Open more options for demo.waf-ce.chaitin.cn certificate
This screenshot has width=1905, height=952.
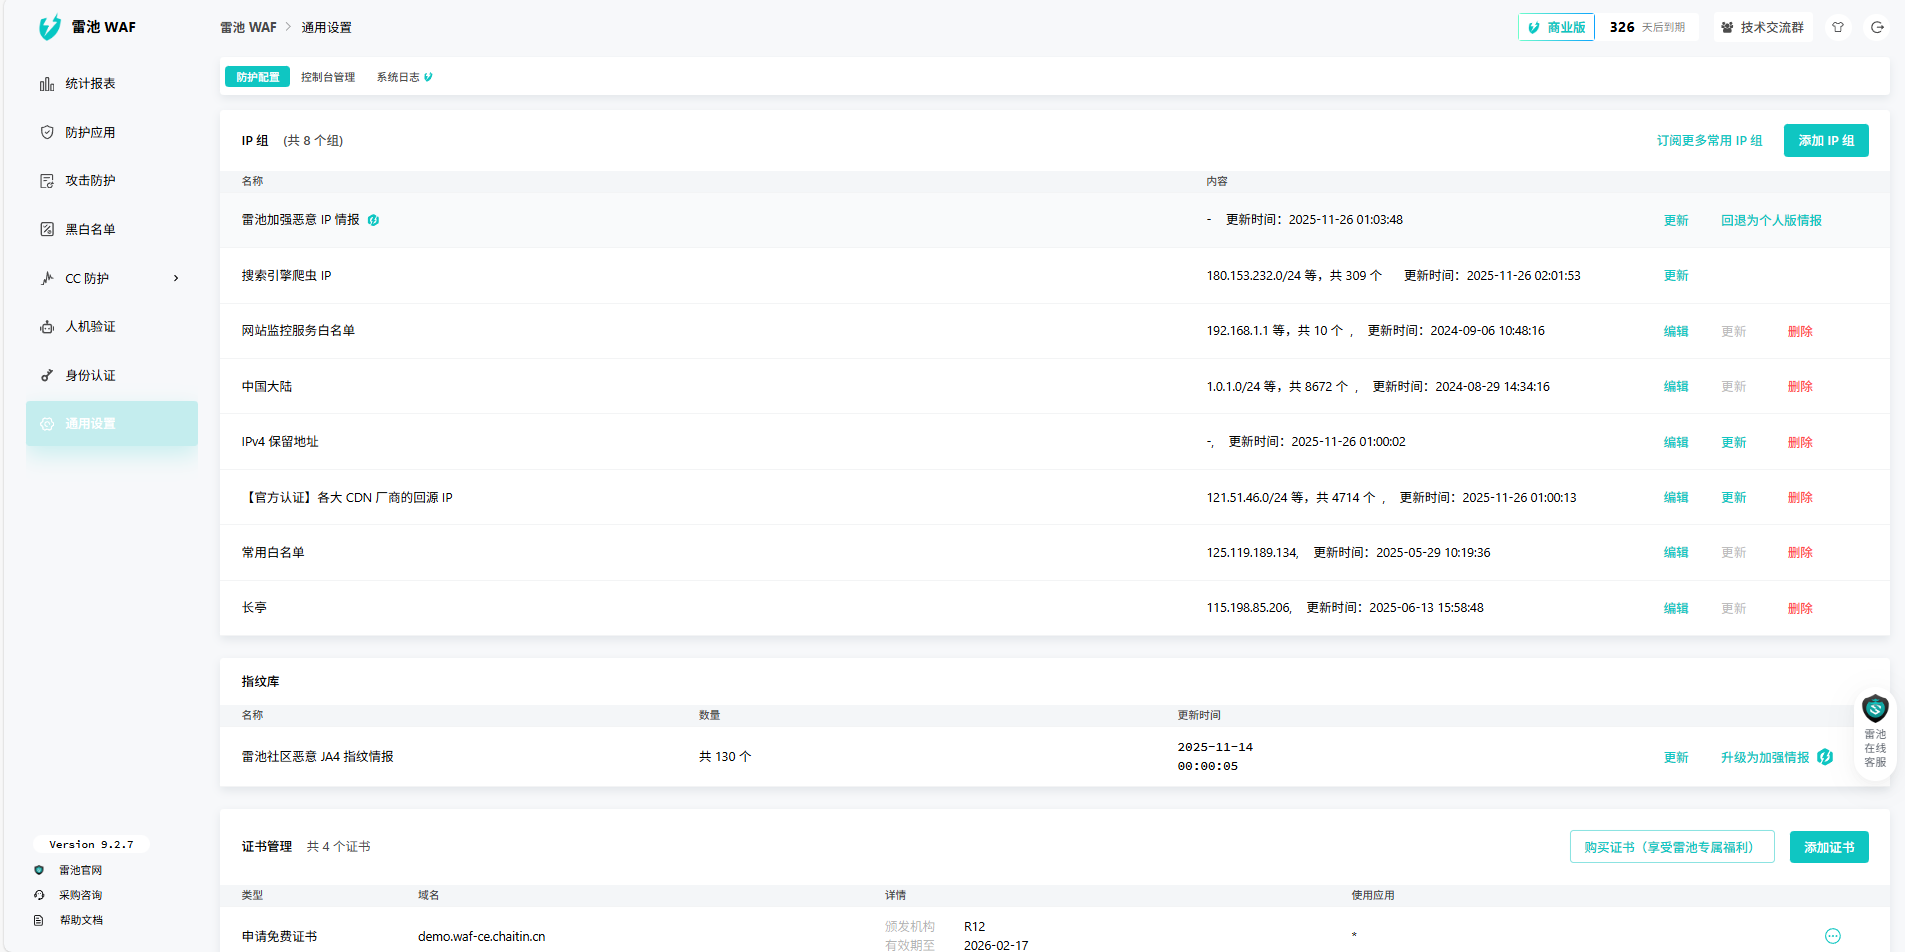point(1833,936)
